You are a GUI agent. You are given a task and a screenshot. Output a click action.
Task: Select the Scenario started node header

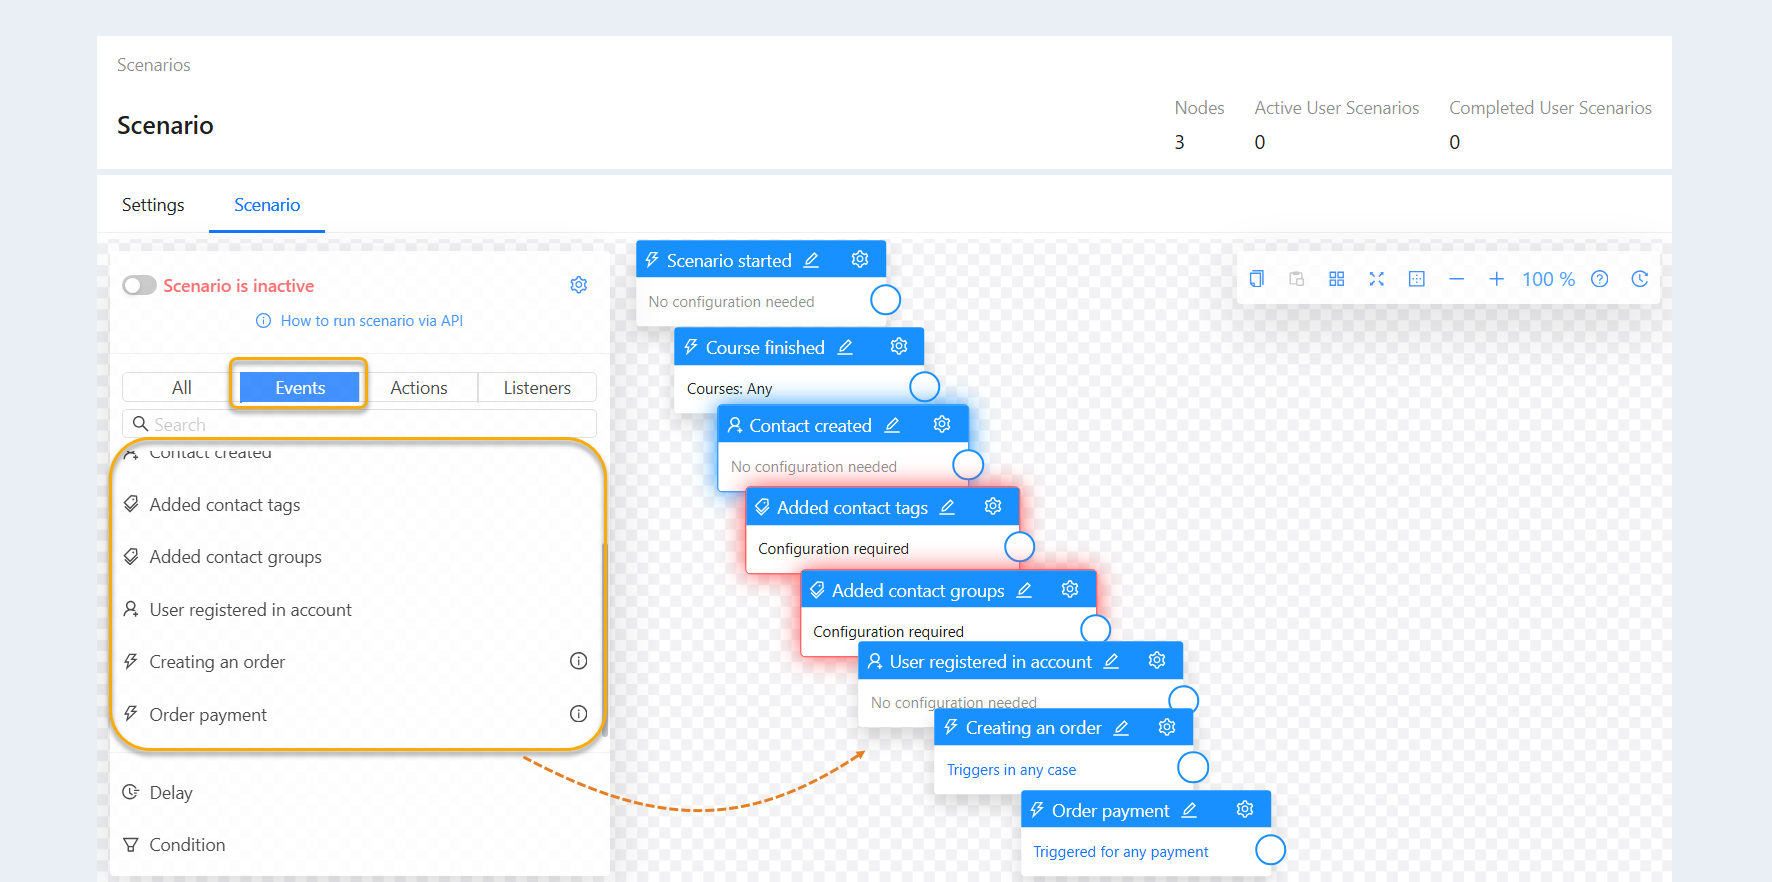(761, 260)
